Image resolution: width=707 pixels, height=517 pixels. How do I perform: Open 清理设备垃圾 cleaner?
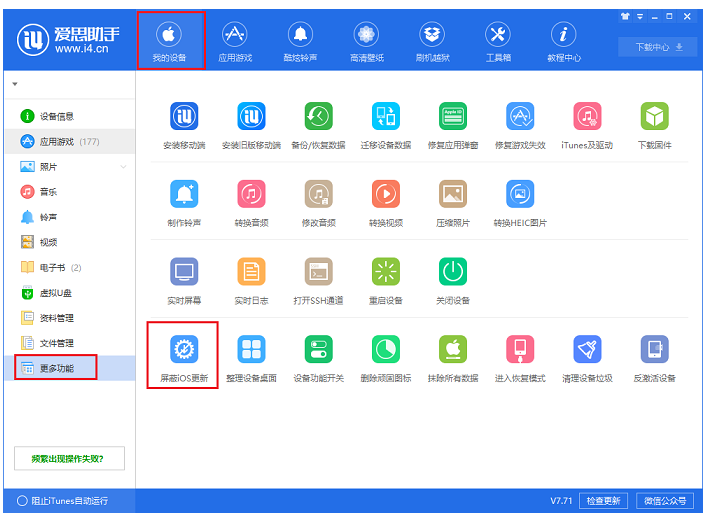tap(587, 349)
